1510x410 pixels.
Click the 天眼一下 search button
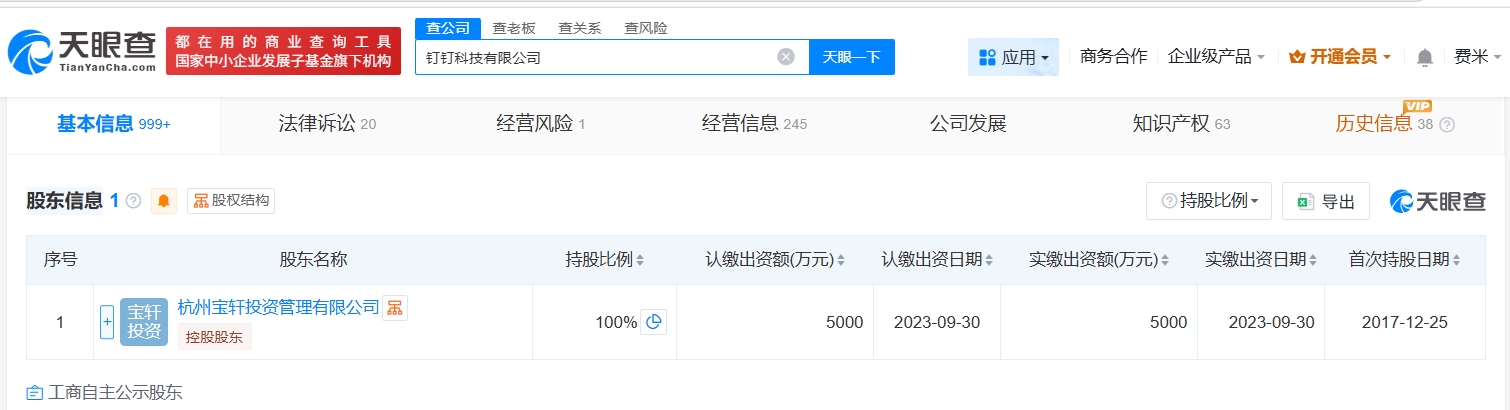click(x=851, y=57)
